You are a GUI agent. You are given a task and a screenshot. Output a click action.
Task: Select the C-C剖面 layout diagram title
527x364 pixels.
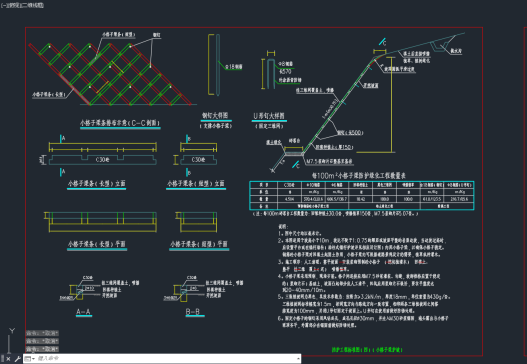coord(120,123)
